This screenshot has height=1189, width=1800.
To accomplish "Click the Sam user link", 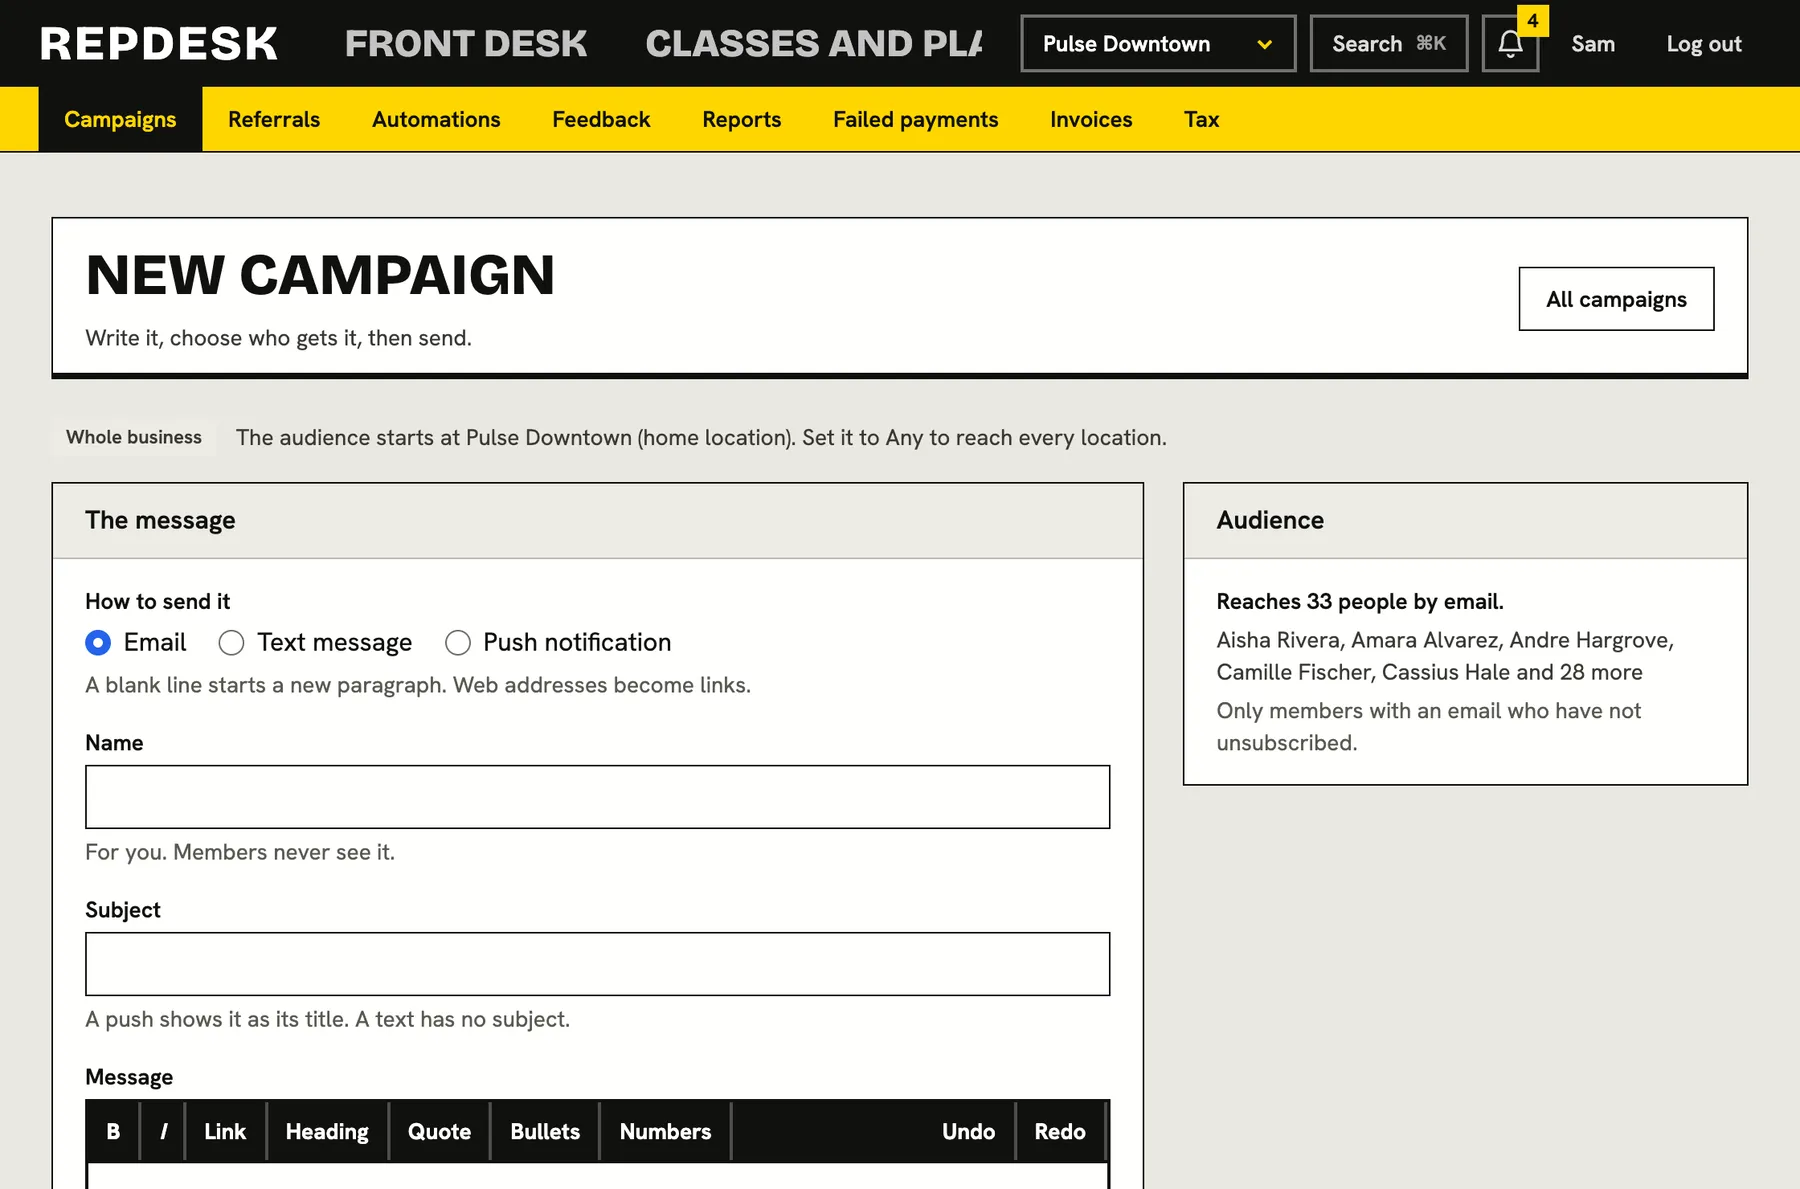I will coord(1592,44).
